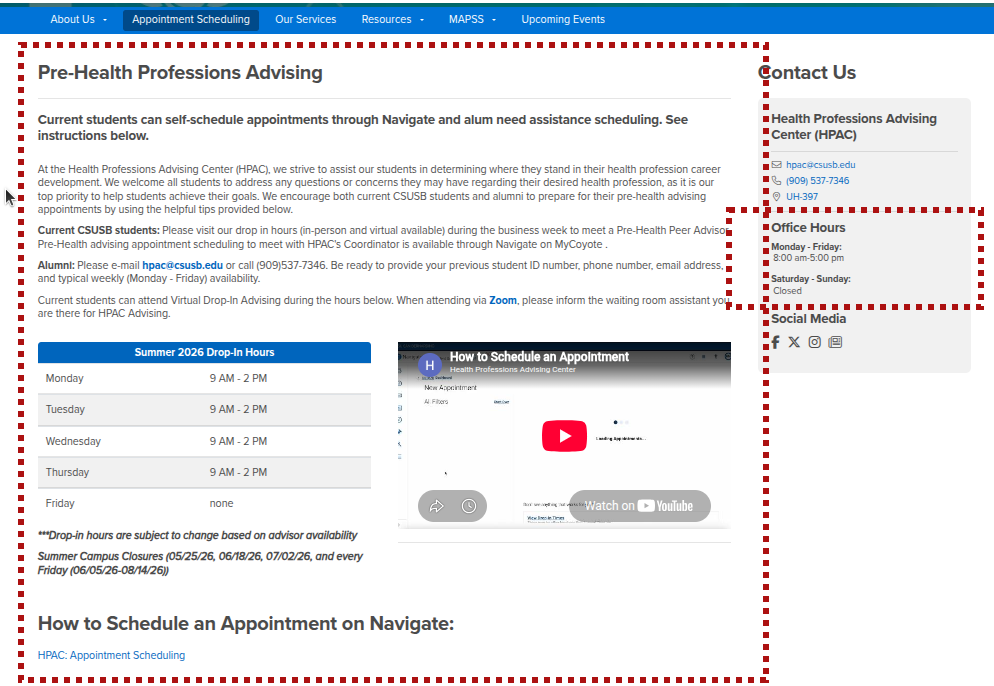The image size is (994, 686).
Task: Click the '8:00 am-5:00 pm' hours text
Action: 808,258
